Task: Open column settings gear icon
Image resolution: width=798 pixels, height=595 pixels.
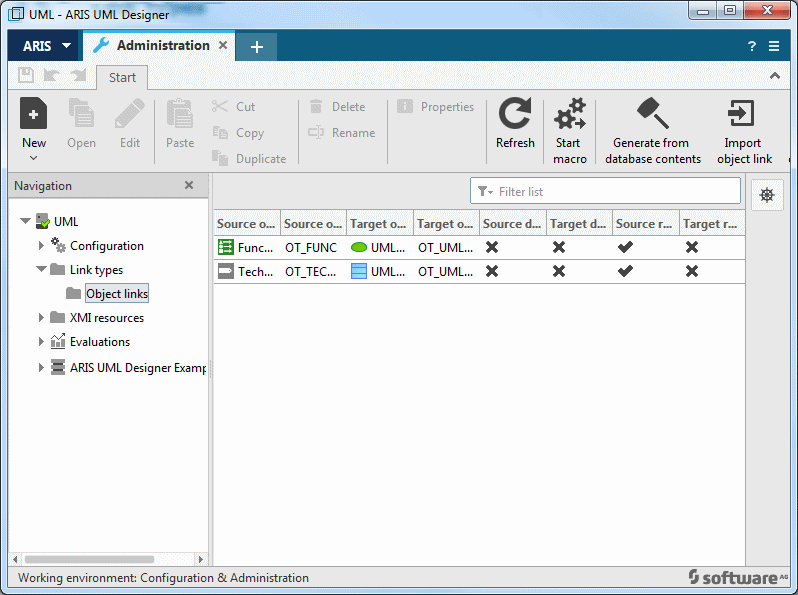Action: click(x=767, y=195)
